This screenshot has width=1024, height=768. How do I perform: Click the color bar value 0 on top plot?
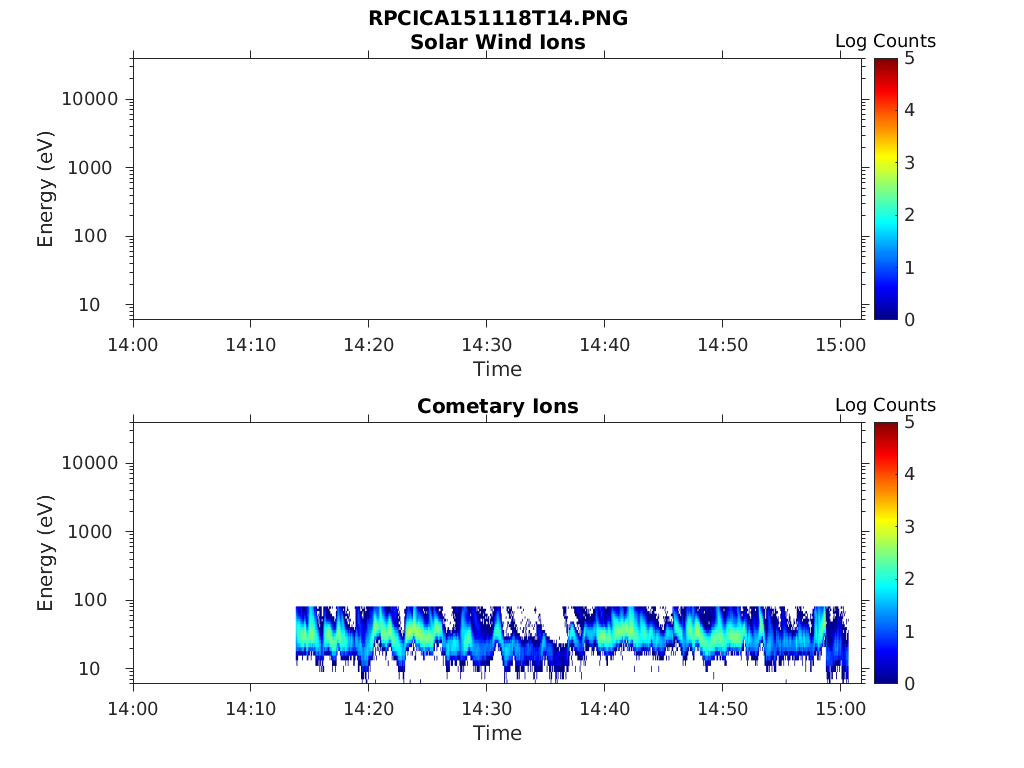click(909, 320)
